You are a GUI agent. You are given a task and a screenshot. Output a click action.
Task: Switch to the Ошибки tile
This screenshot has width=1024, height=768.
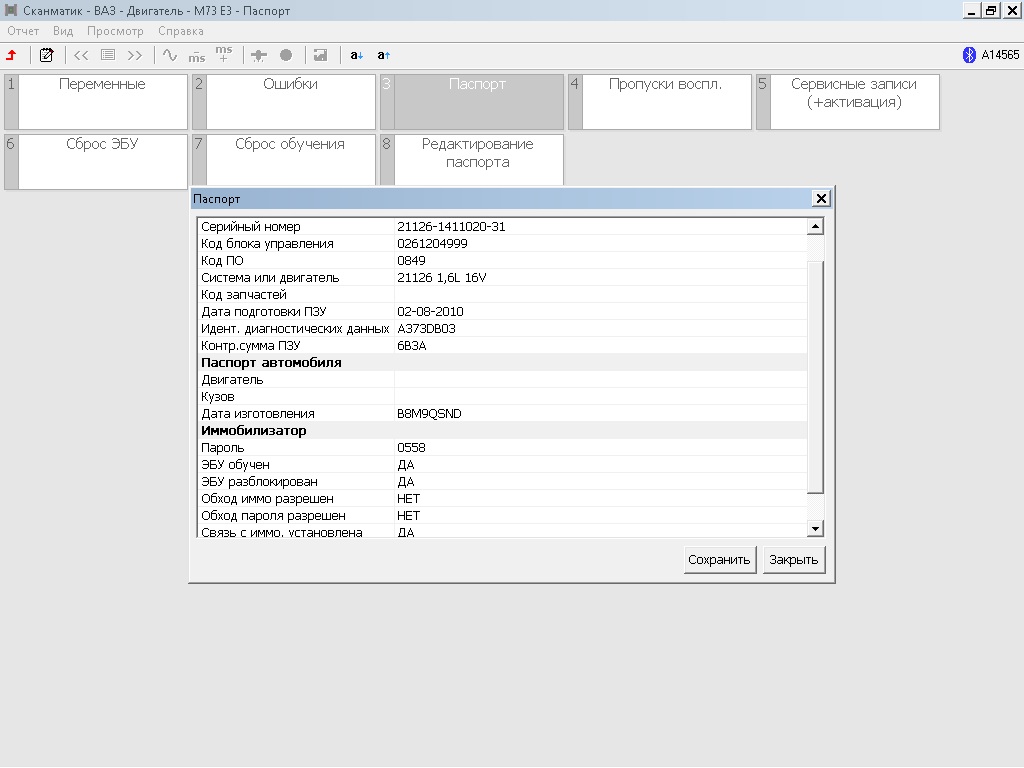pyautogui.click(x=284, y=102)
